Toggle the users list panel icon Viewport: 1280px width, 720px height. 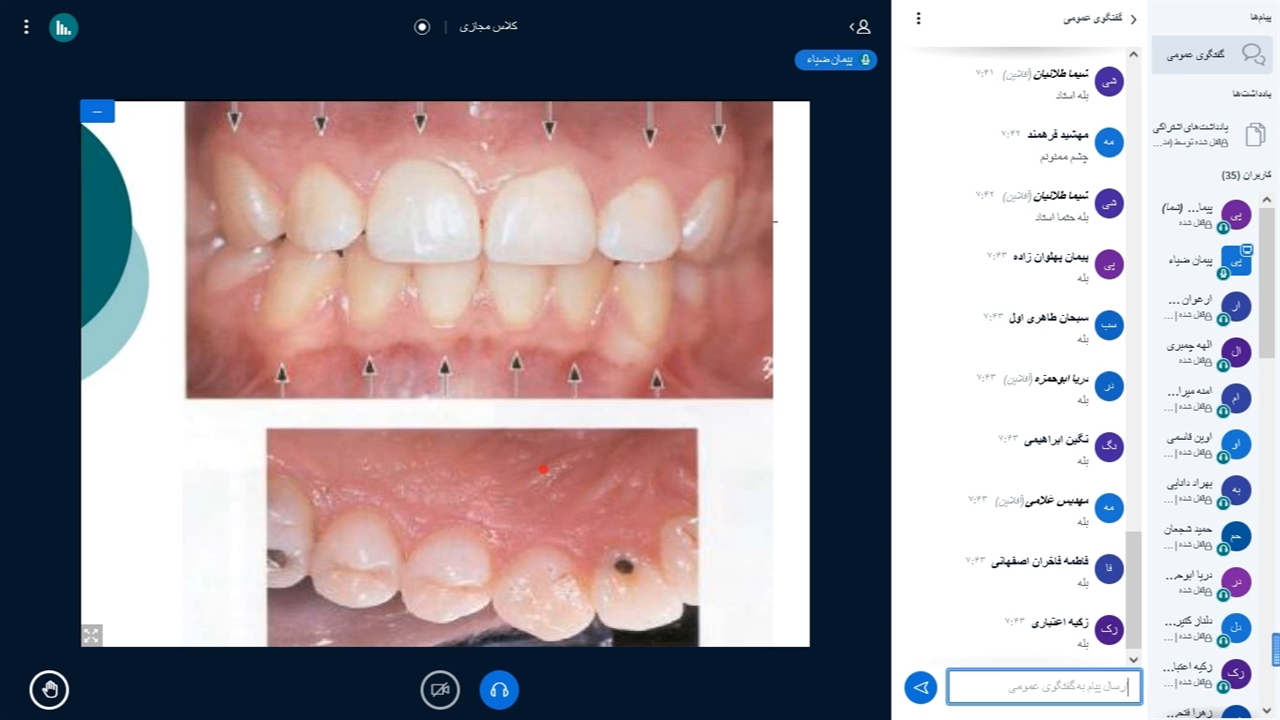tap(860, 27)
